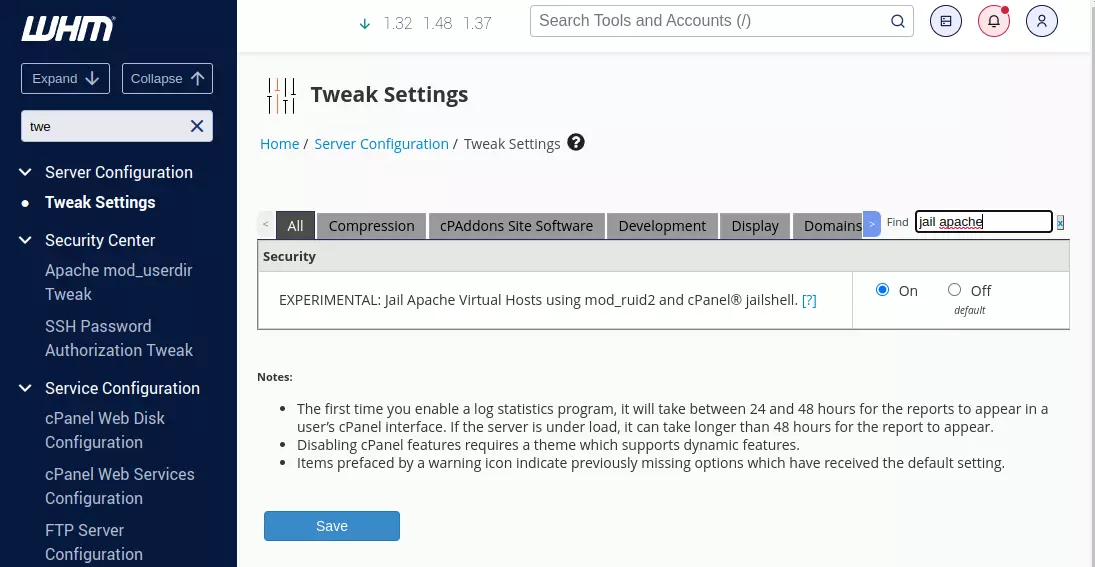Clear the sidebar search with X icon
The height and width of the screenshot is (567, 1095).
[x=197, y=126]
